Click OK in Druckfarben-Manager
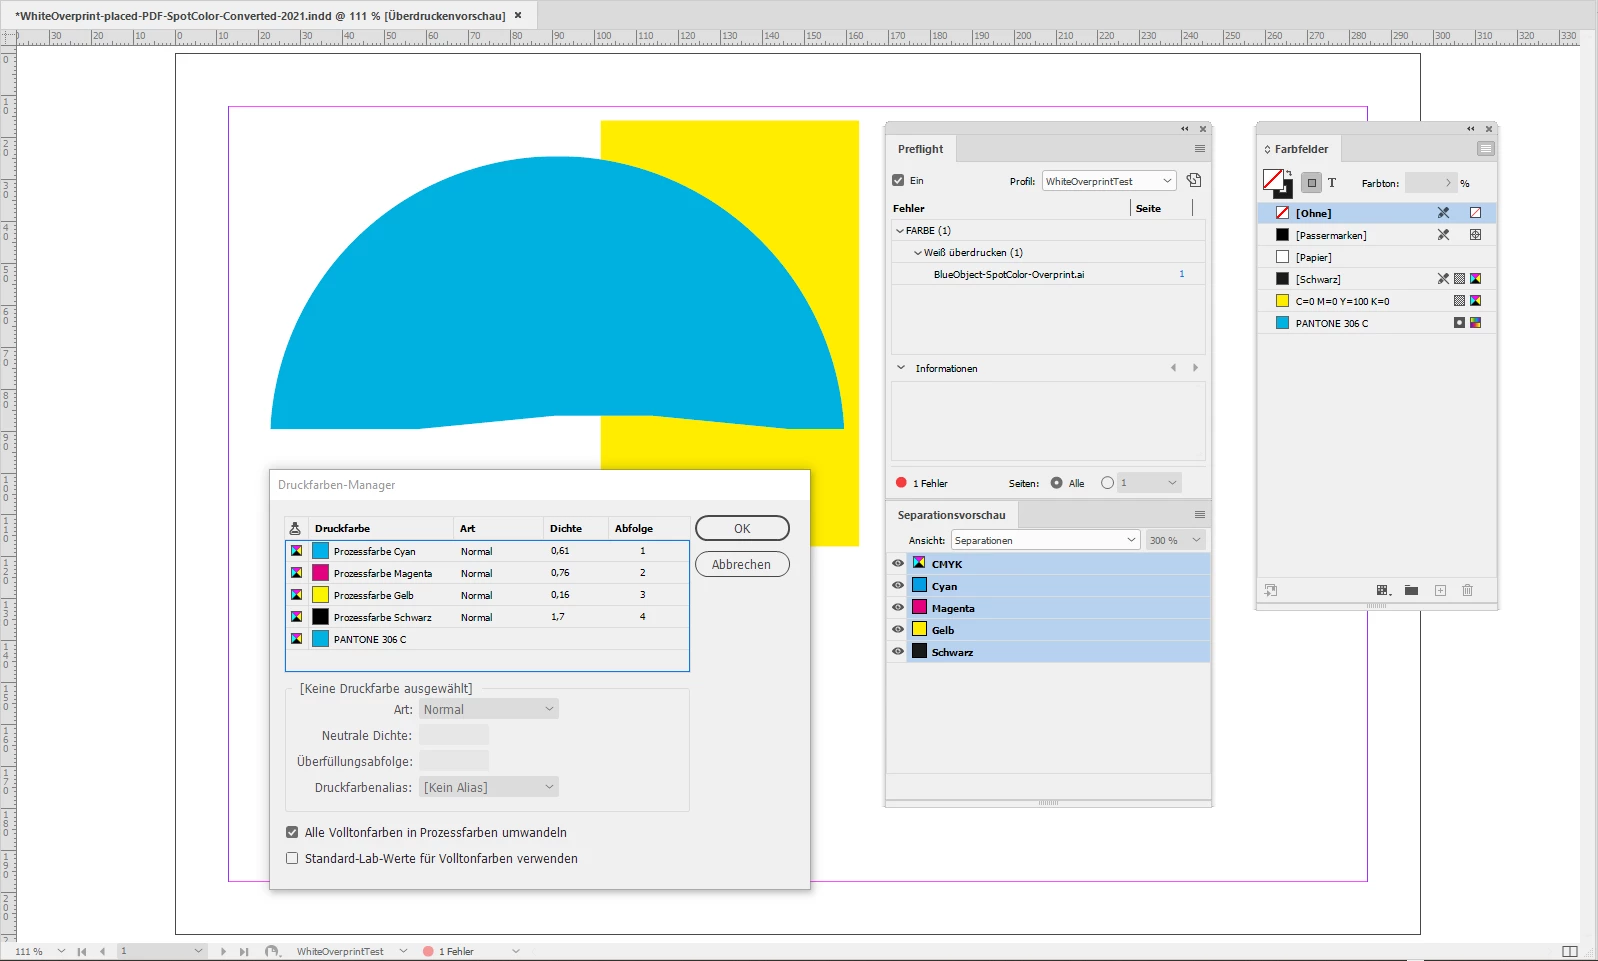This screenshot has height=961, width=1598. (742, 528)
